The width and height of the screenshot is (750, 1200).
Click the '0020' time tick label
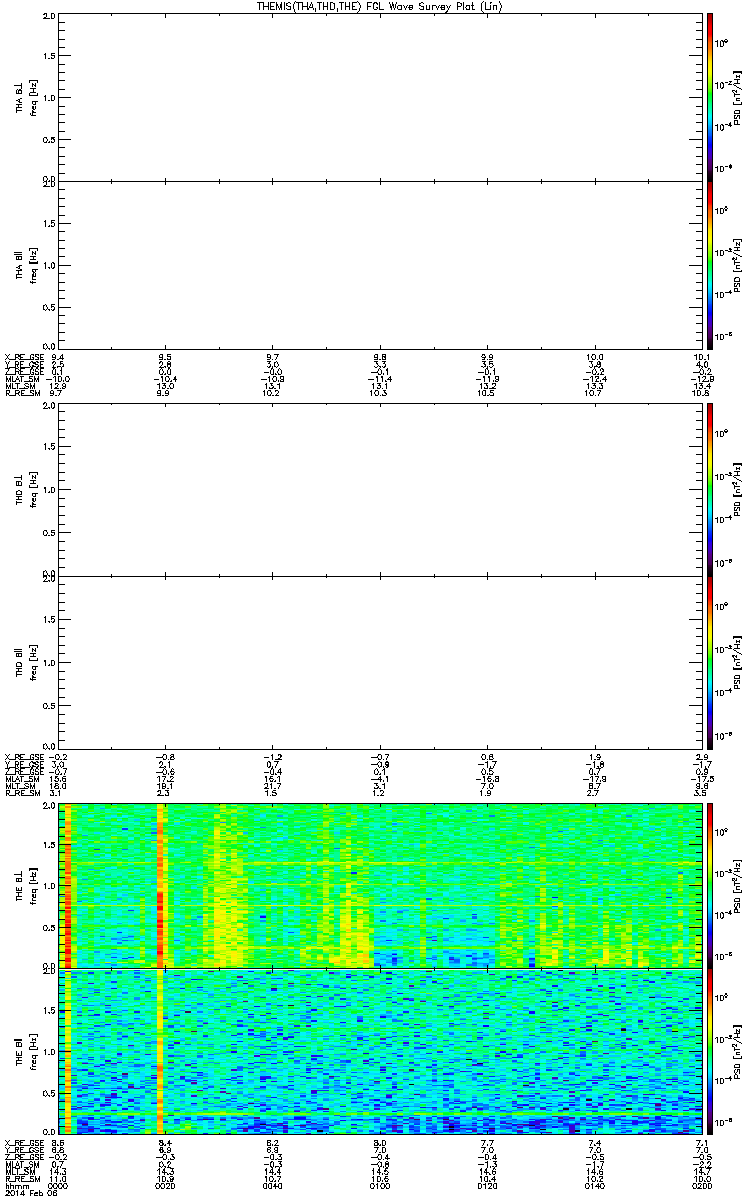pyautogui.click(x=165, y=1186)
